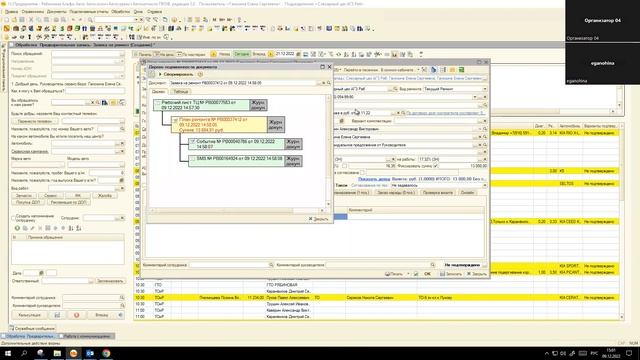The width and height of the screenshot is (640, 360).
Task: Switch to the Таблица tab
Action: pyautogui.click(x=180, y=91)
